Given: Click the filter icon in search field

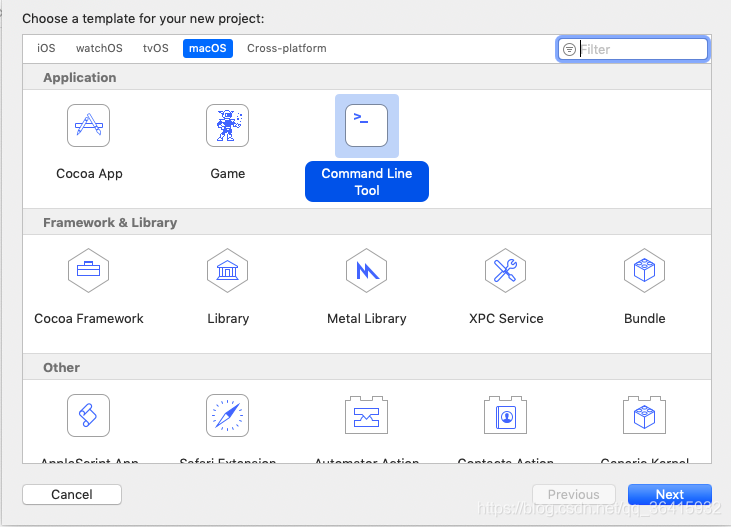Looking at the screenshot, I should point(569,49).
